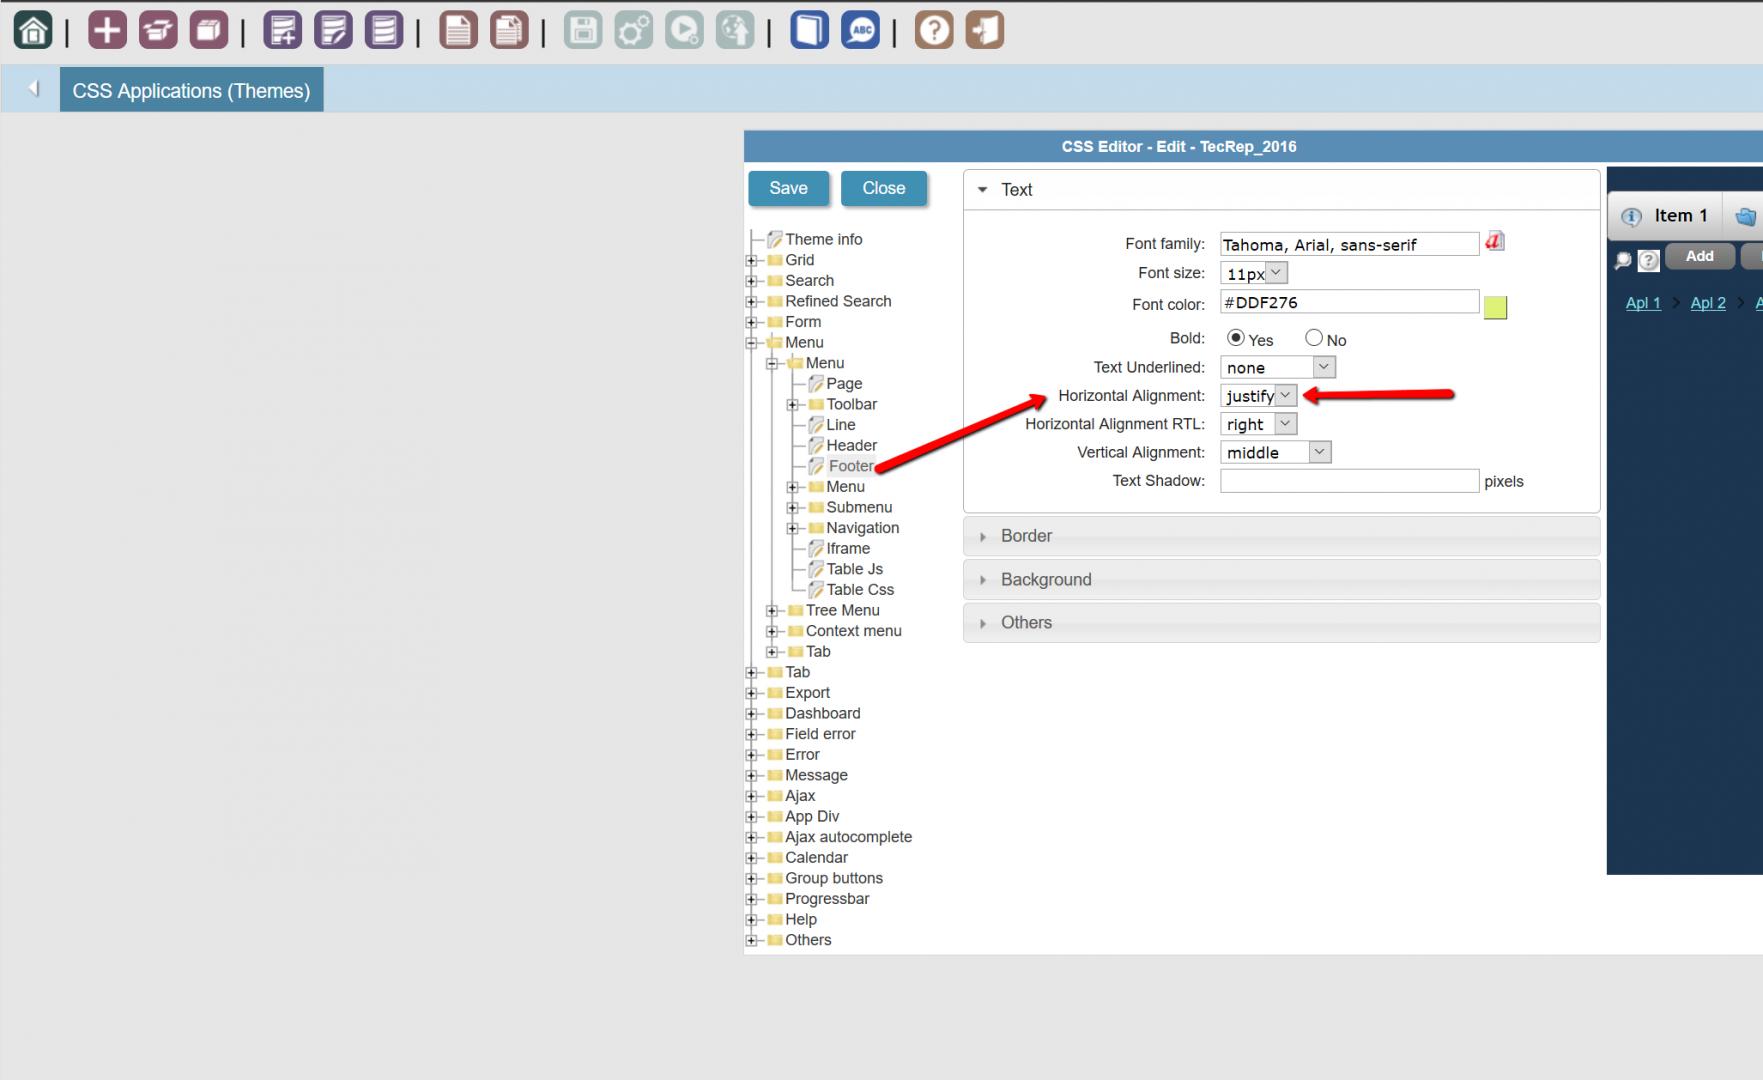
Task: Expand the Grid tree node
Action: click(751, 260)
